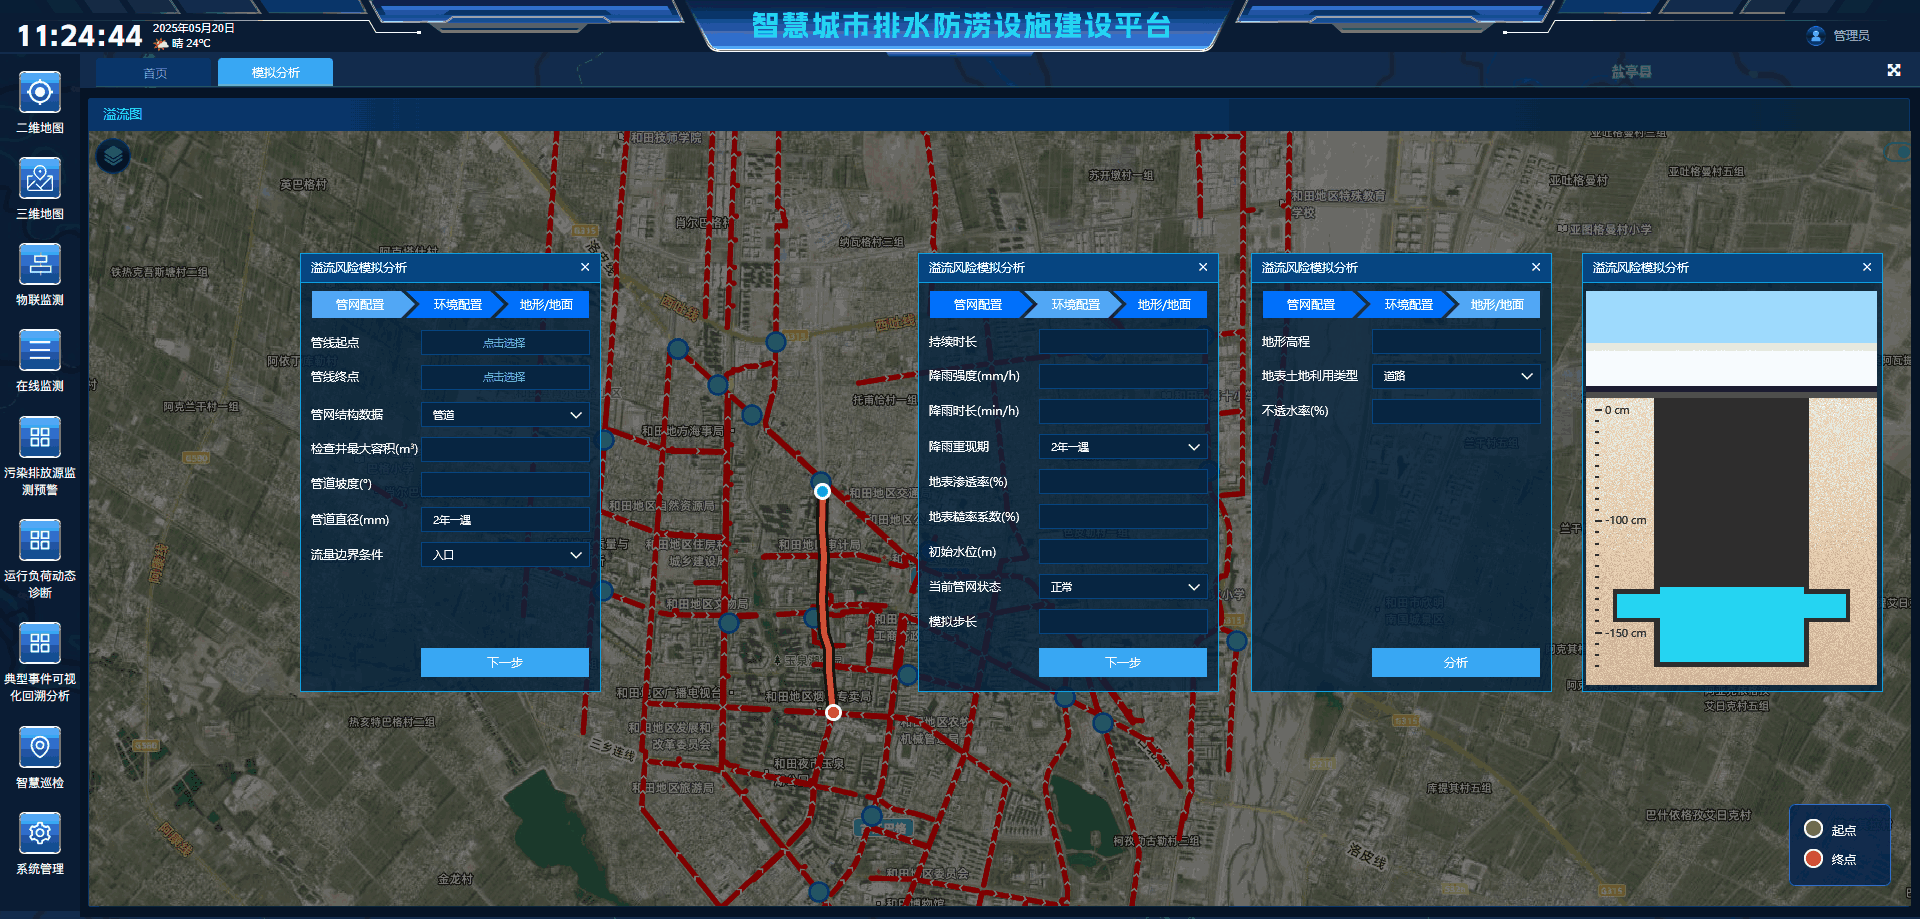Expand the 管网结构数据 dropdown
Viewport: 1920px width, 919px height.
pos(505,415)
